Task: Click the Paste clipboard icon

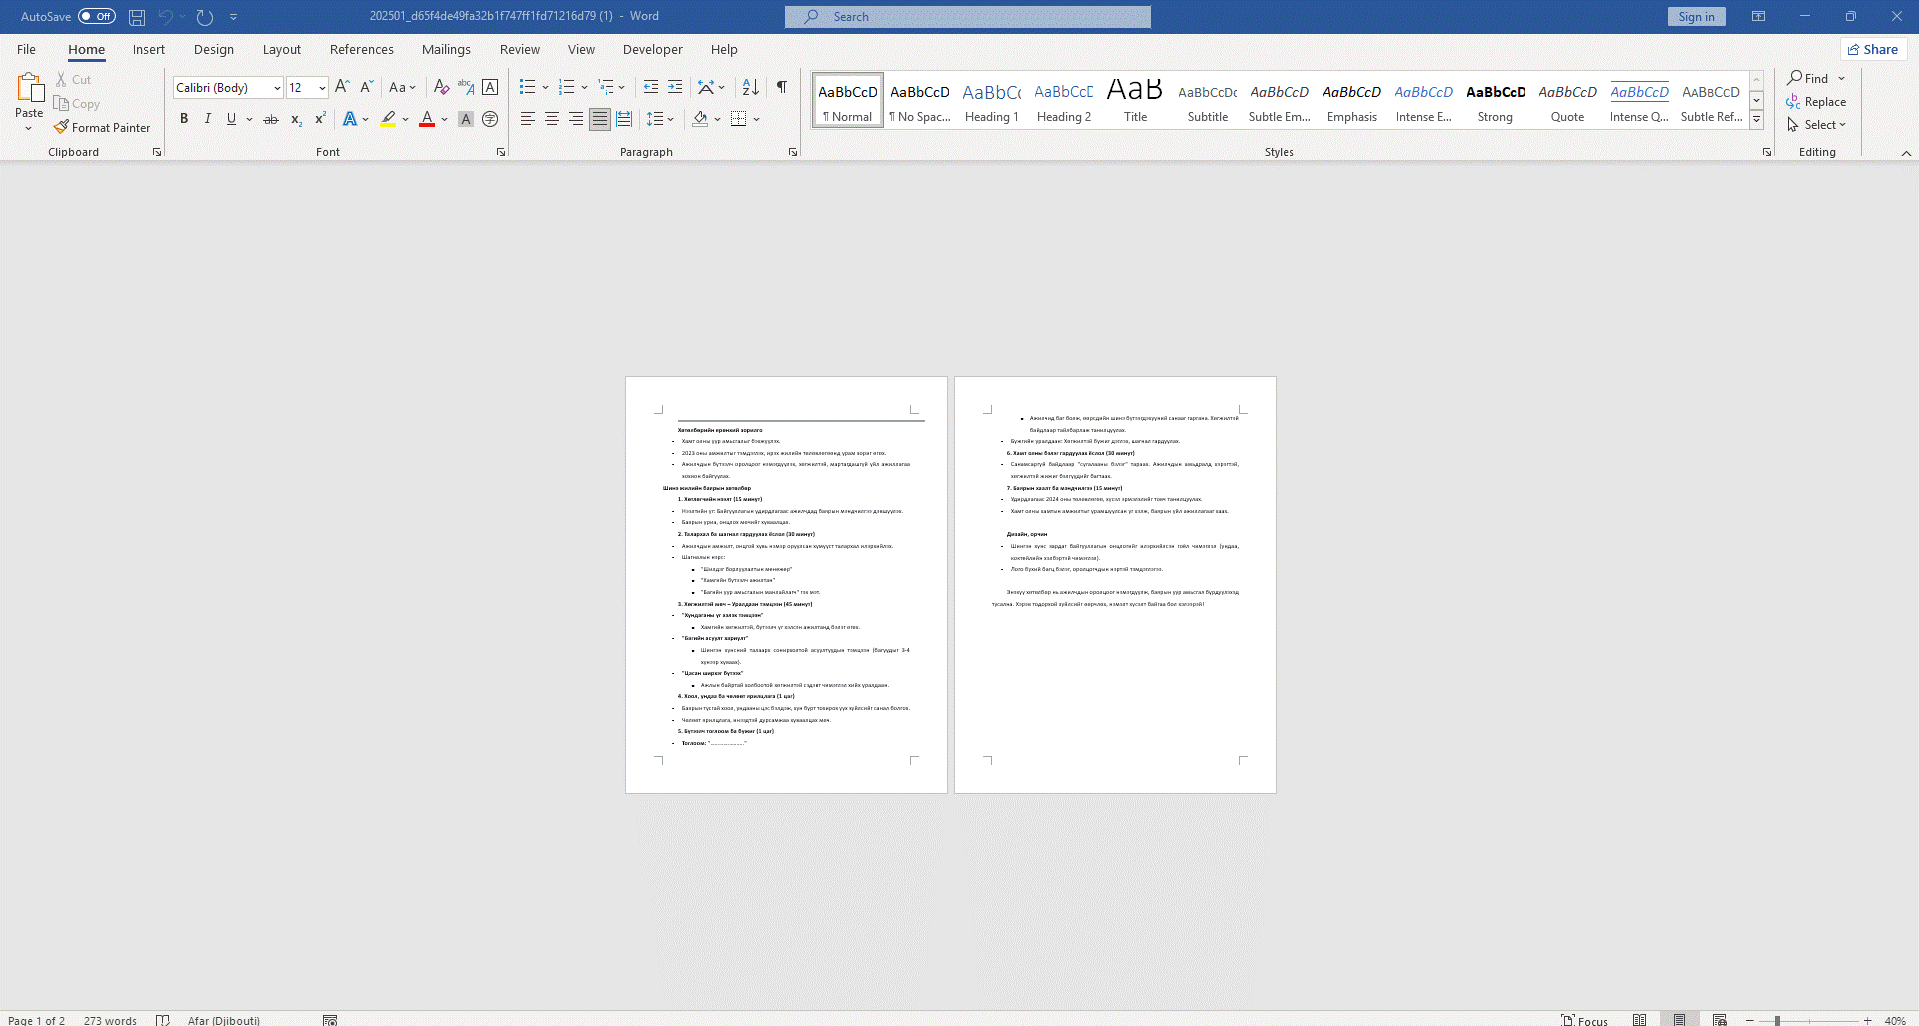Action: coord(30,88)
